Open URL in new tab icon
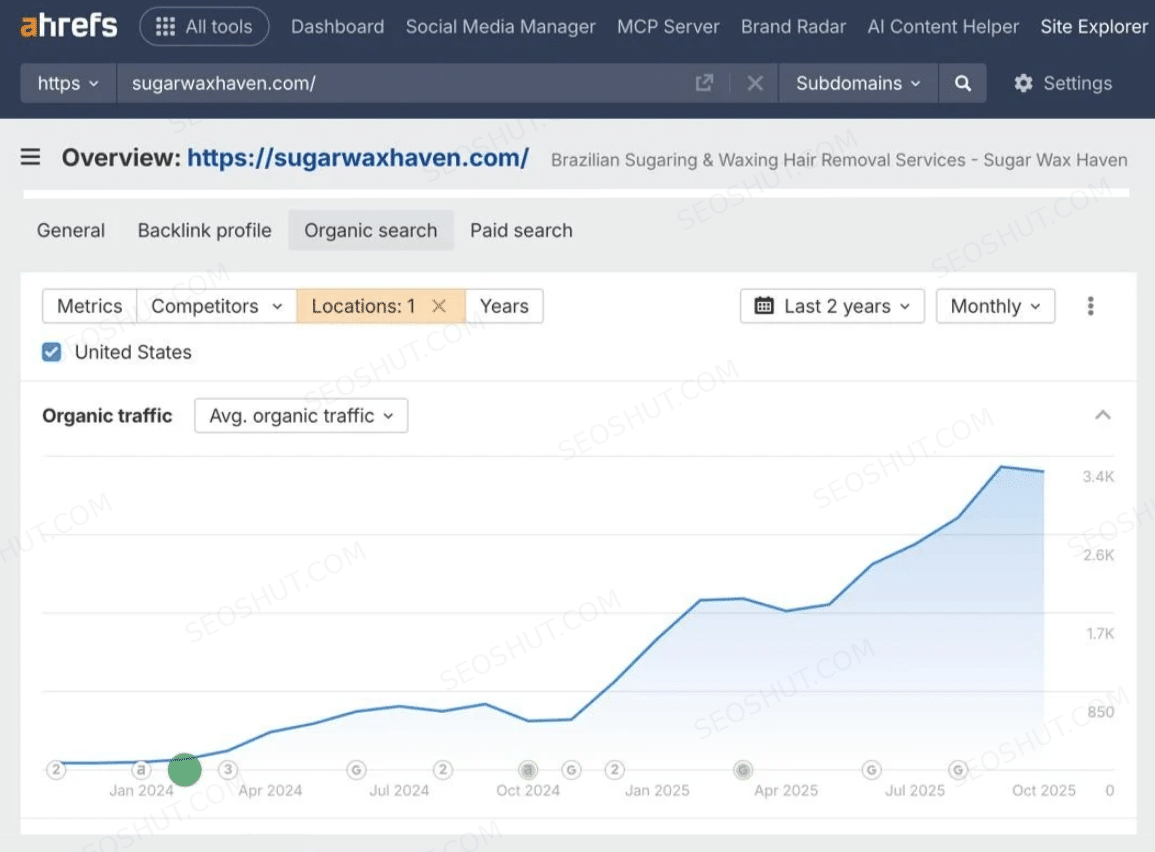Screen dimensions: 1155x852 tap(704, 83)
